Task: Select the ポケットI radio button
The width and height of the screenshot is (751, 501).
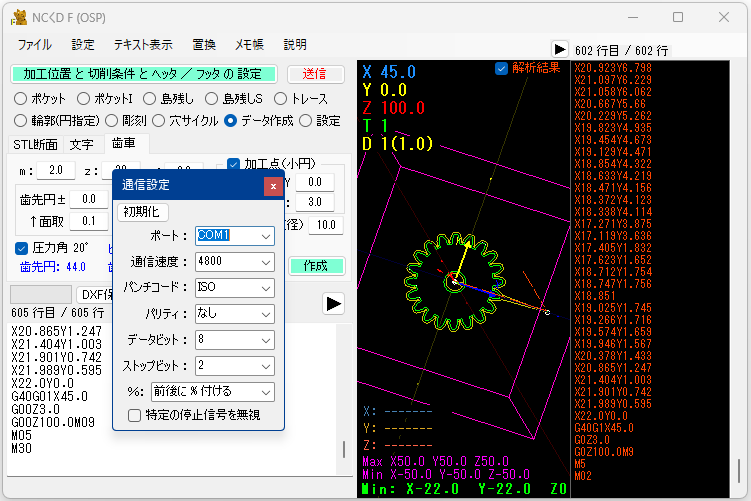Action: click(x=83, y=99)
